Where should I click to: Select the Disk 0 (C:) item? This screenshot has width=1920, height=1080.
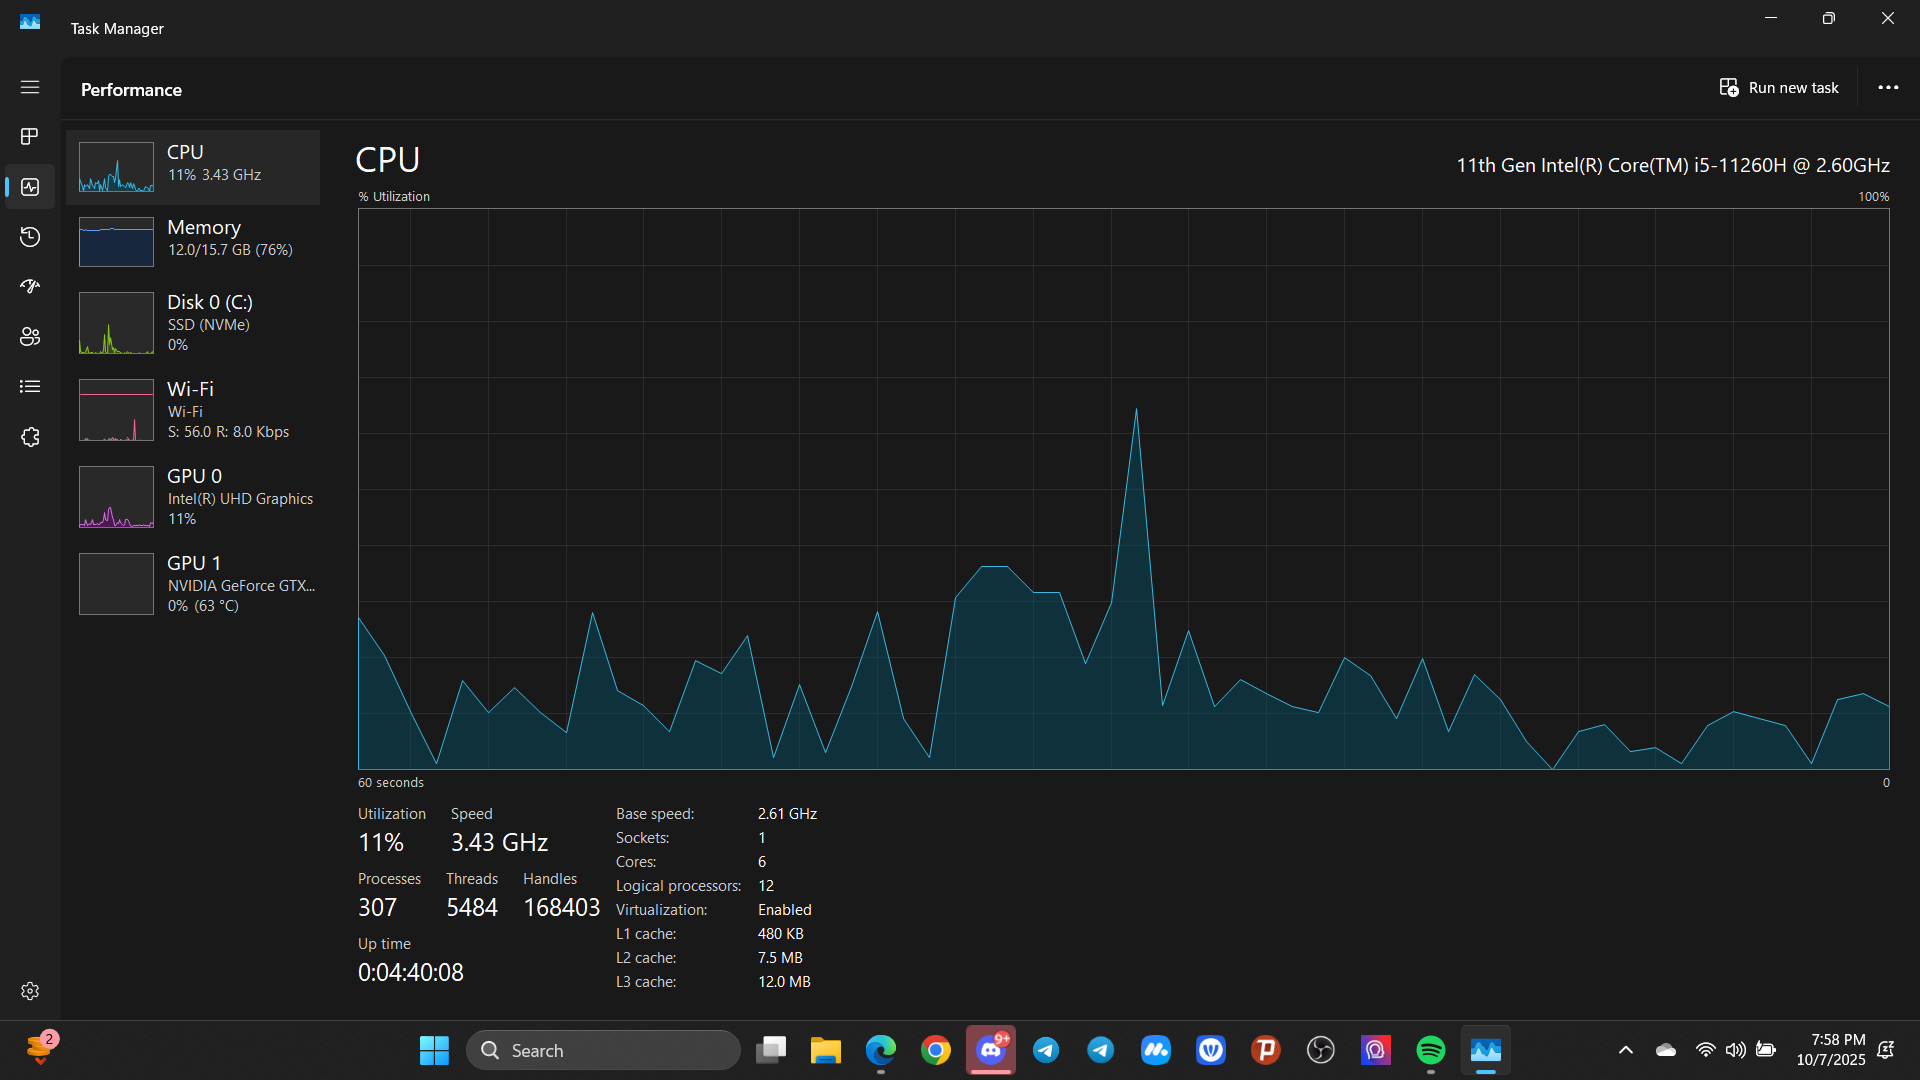(193, 323)
